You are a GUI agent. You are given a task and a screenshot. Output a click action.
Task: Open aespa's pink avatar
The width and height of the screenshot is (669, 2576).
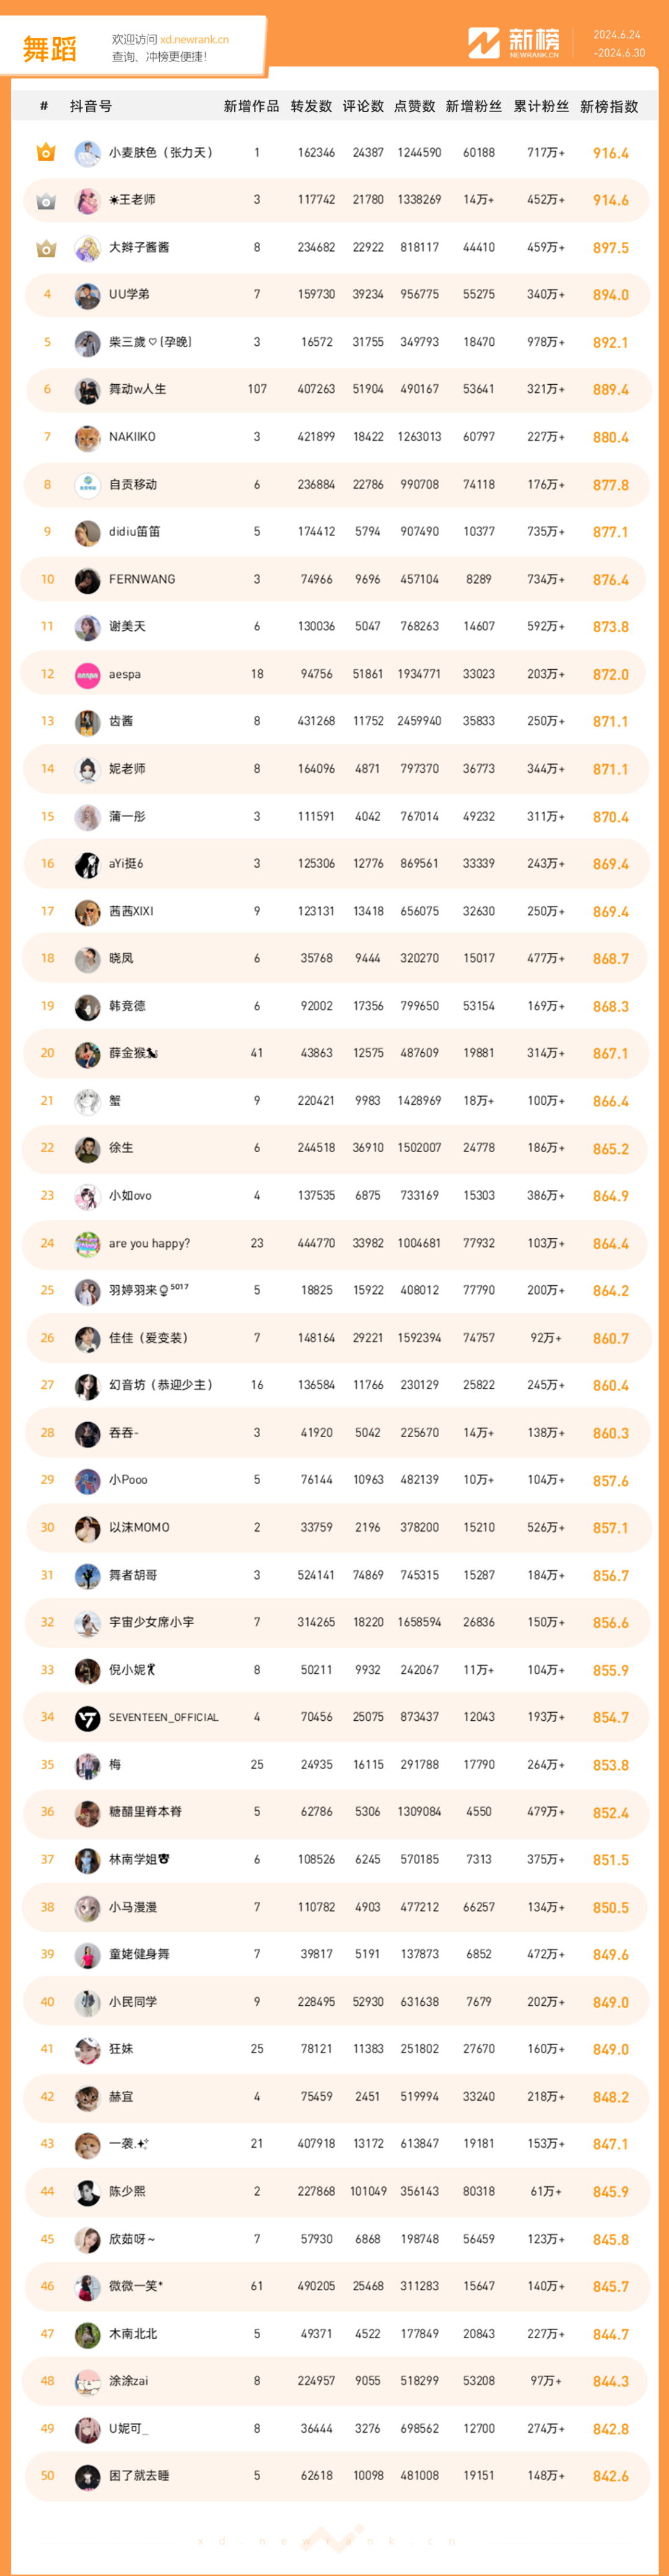(x=88, y=675)
